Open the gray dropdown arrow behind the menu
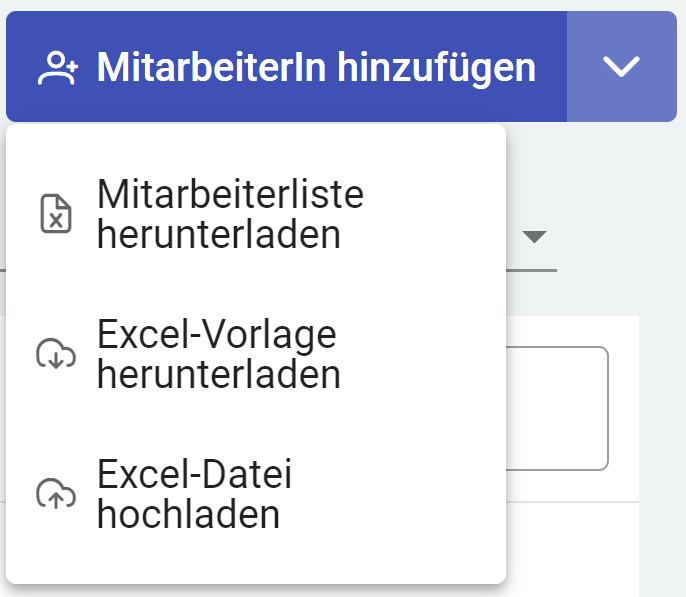This screenshot has width=686, height=597. 535,237
